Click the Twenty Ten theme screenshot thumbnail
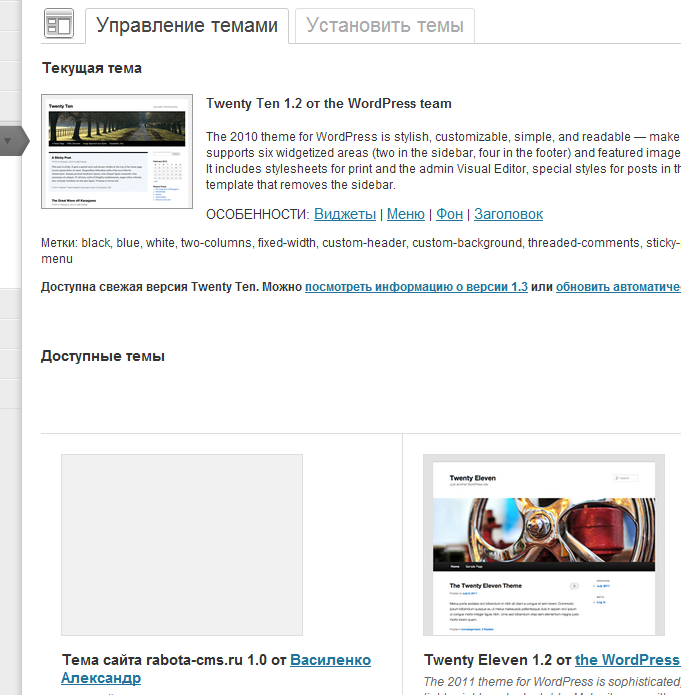 [x=117, y=151]
